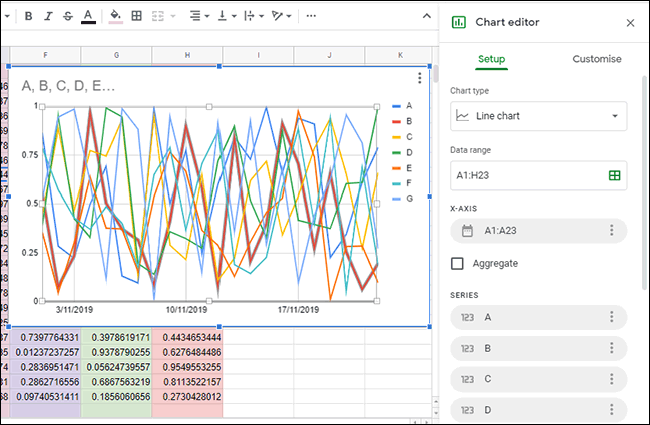The height and width of the screenshot is (425, 650).
Task: Collapse the toolbar with the up chevron
Action: click(427, 16)
